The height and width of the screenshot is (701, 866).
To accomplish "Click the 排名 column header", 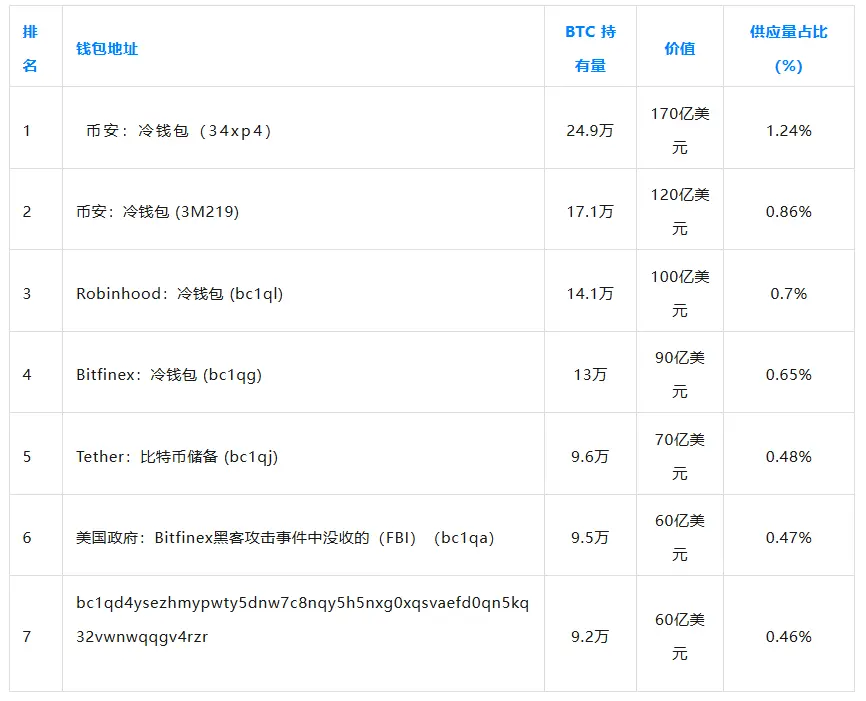I will tap(30, 48).
